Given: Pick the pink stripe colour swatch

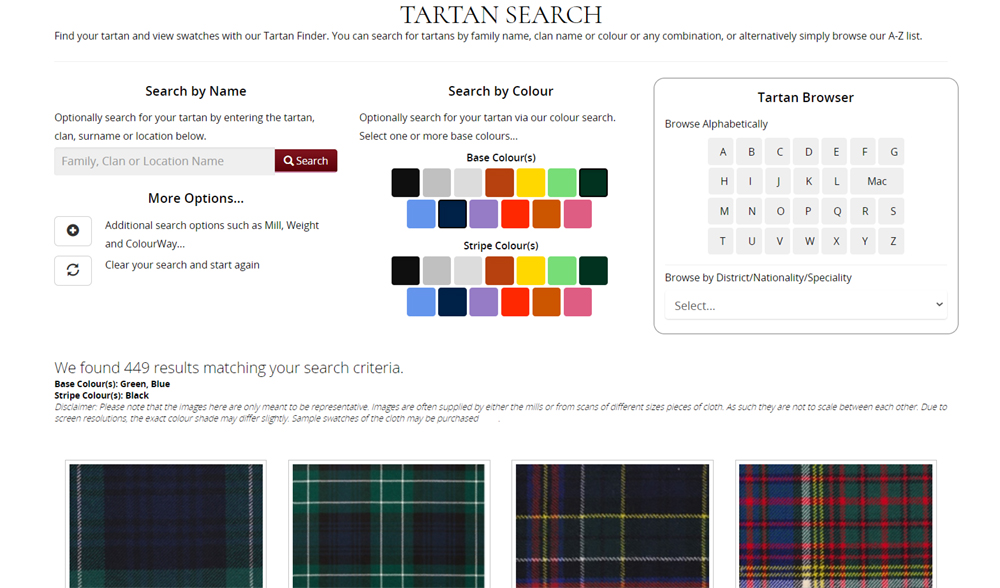Looking at the screenshot, I should [577, 302].
